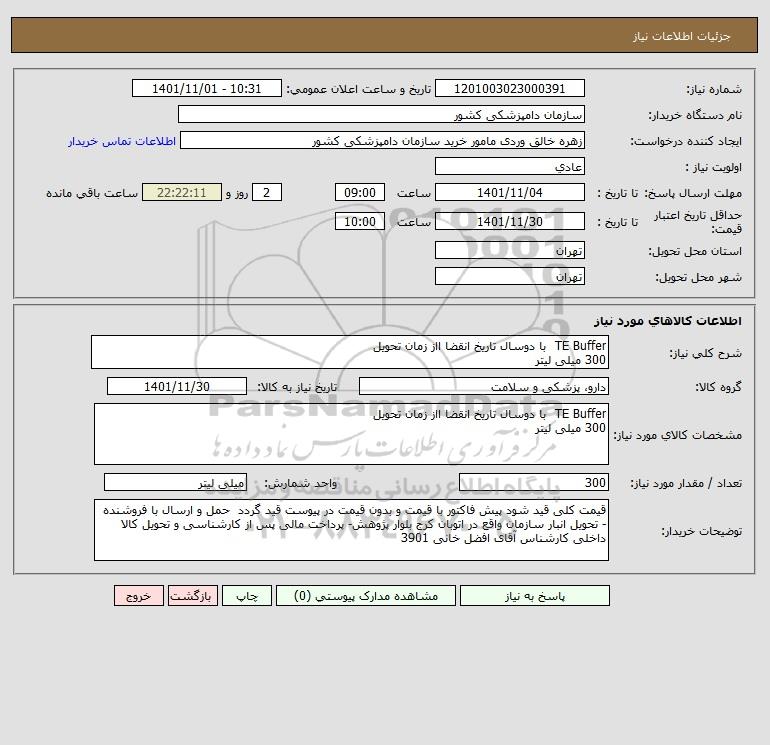Click the label 'شرح کلی نیاز:'
Viewport: 770px width, 745px height.
click(x=706, y=353)
